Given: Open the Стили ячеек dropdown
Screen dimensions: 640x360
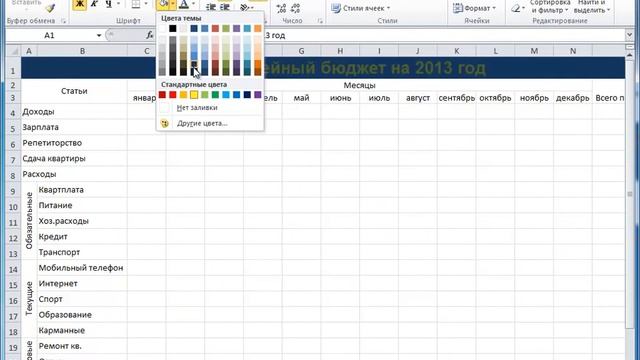Looking at the screenshot, I should pos(361,8).
